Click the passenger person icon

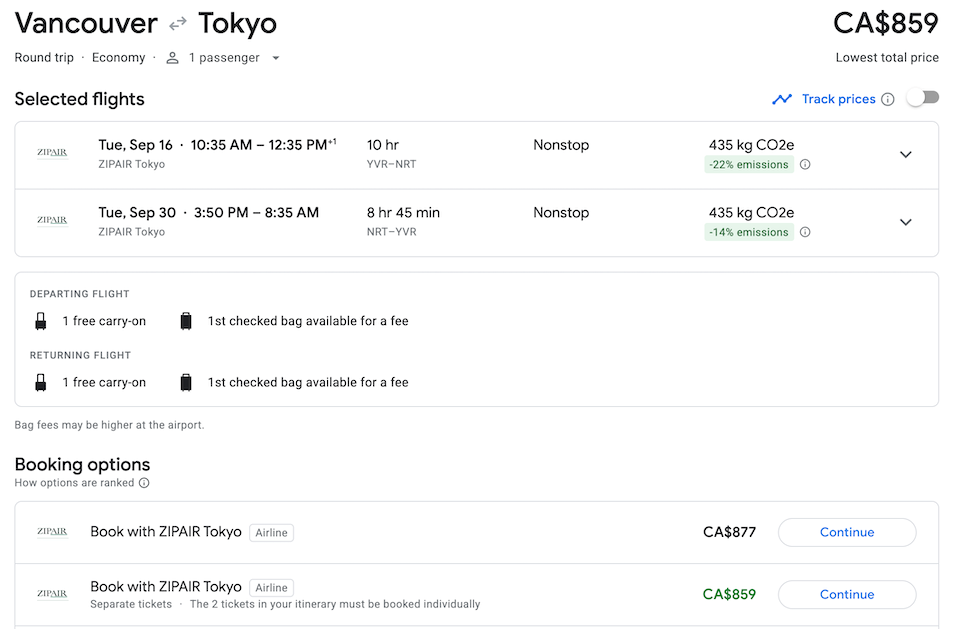point(173,58)
